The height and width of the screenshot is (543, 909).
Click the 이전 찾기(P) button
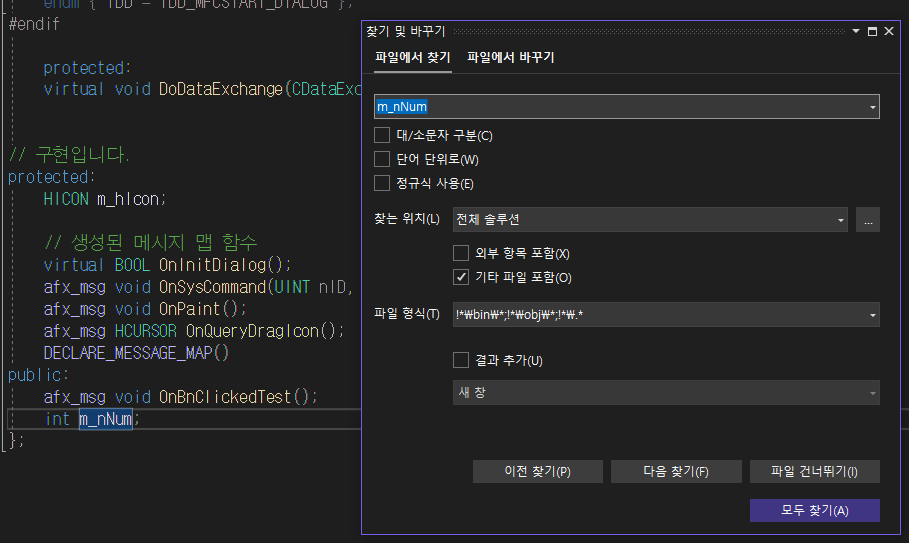tap(537, 472)
